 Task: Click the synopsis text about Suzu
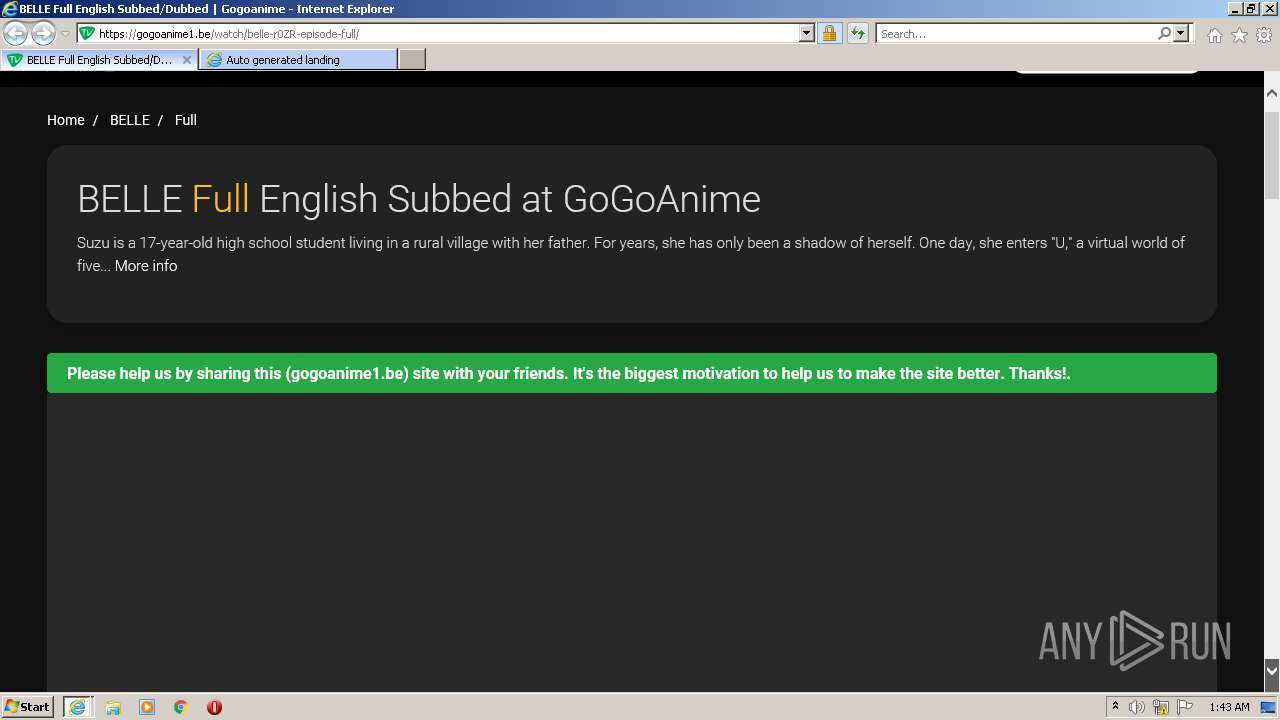click(631, 254)
